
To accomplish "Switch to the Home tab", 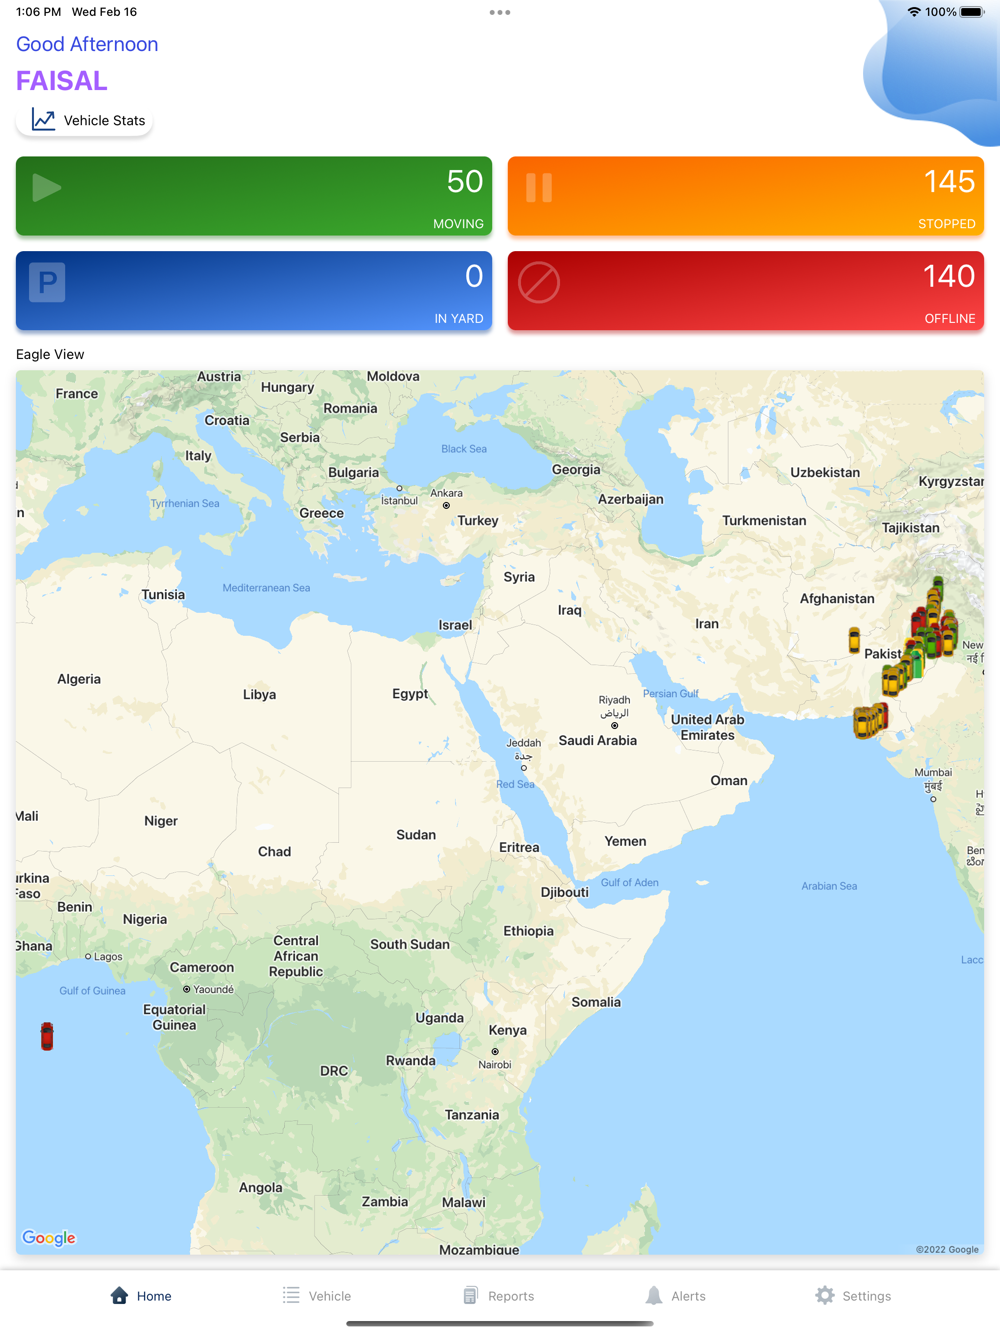I will click(141, 1296).
